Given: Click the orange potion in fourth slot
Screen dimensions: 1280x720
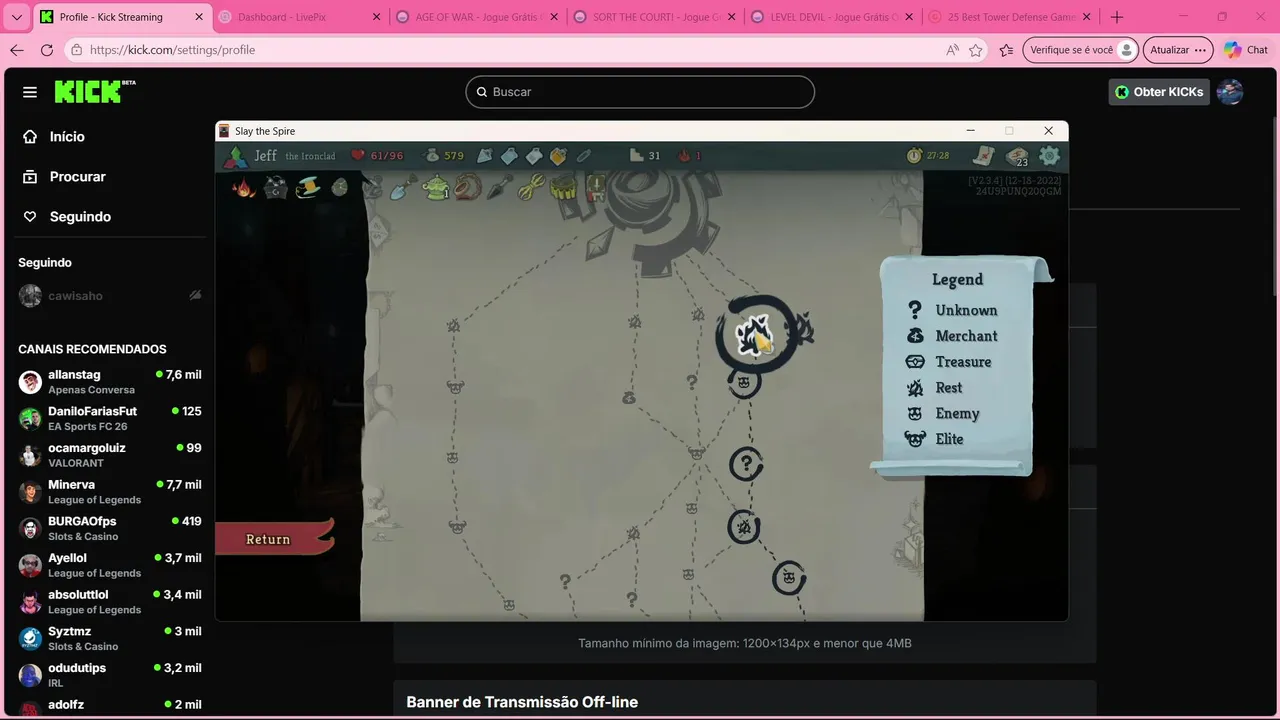Looking at the screenshot, I should (558, 156).
